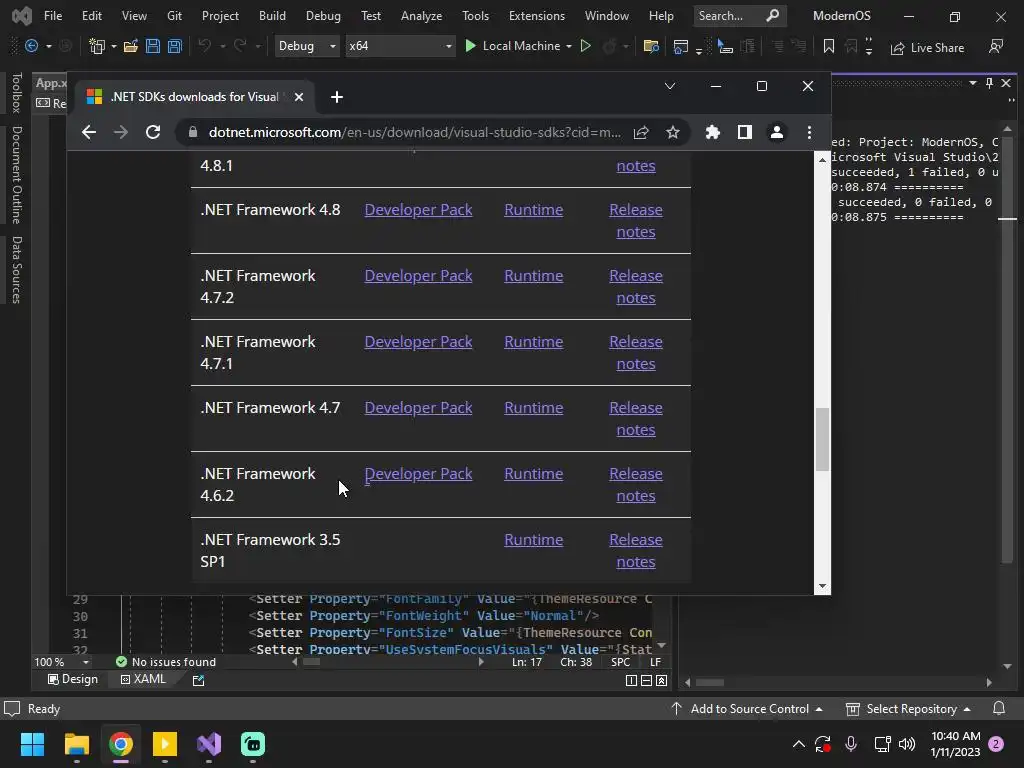This screenshot has width=1024, height=768.
Task: Click the Chrome page vertical scrollbar thumb
Action: [822, 439]
